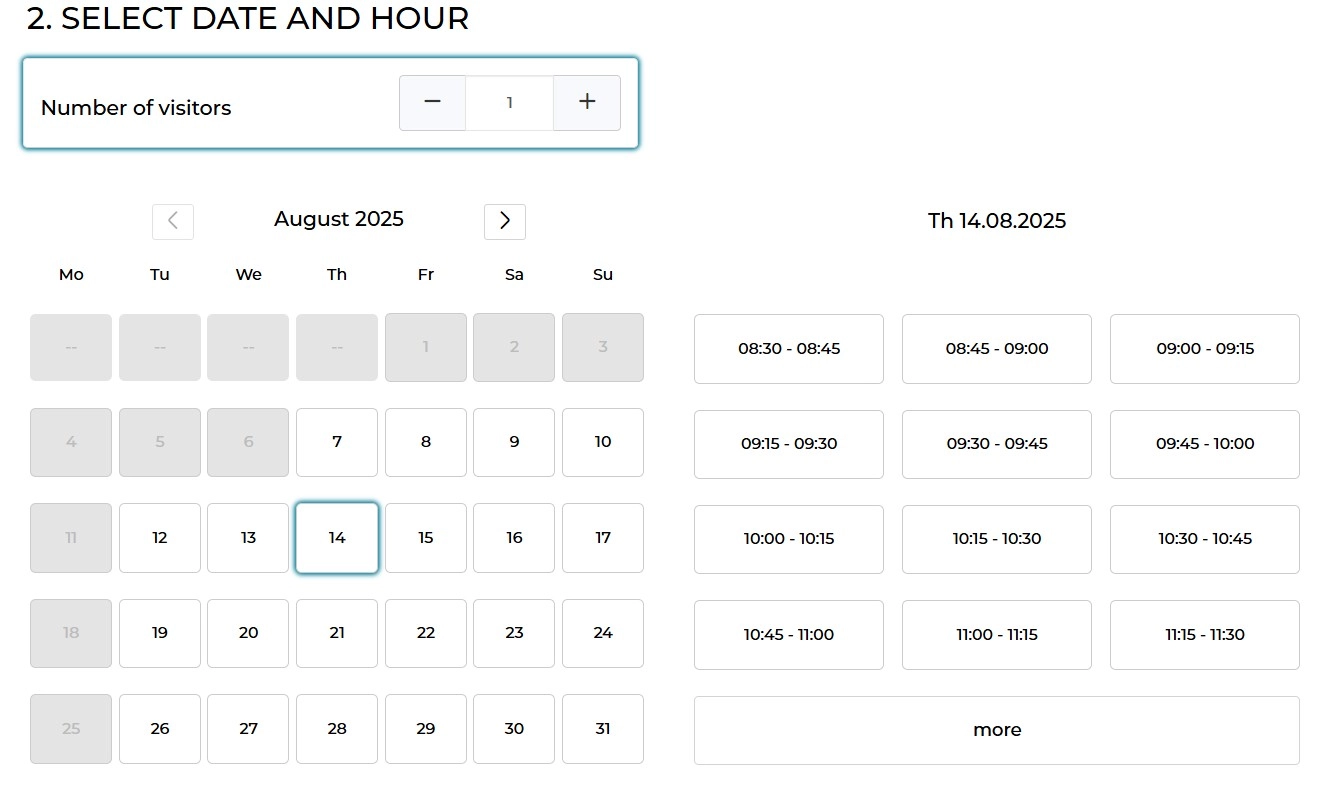The image size is (1330, 802).
Task: Choose the 10:15 - 10:30 time slot
Action: pos(996,539)
